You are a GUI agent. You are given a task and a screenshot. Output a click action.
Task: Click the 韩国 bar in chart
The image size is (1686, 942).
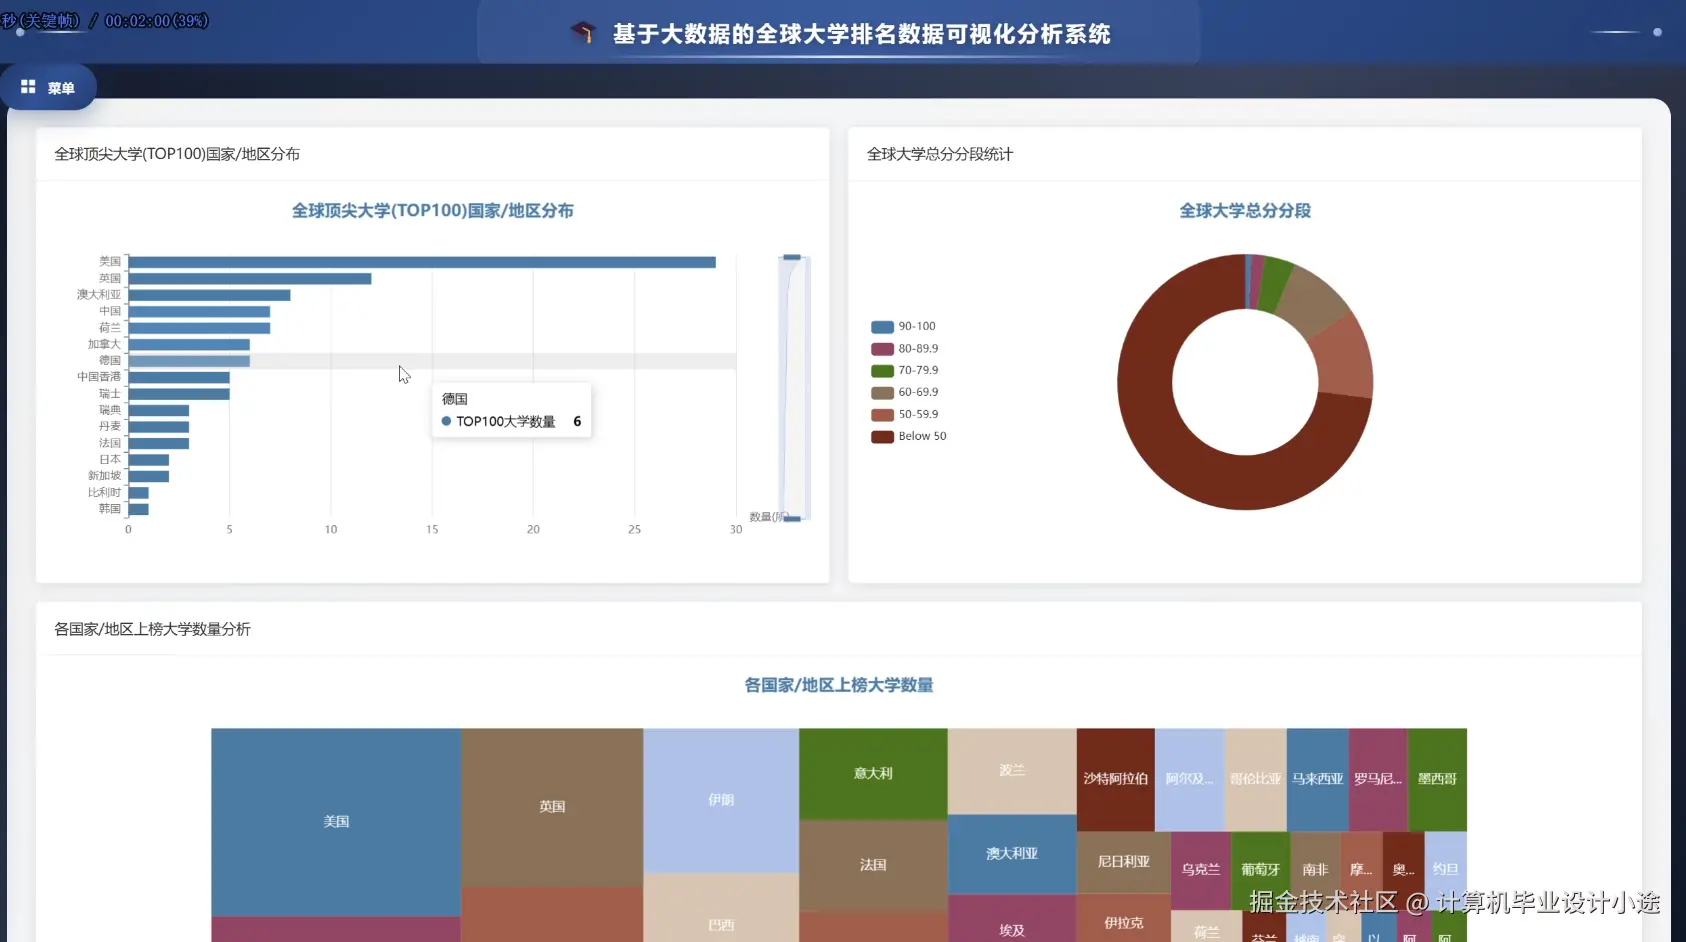(x=139, y=509)
